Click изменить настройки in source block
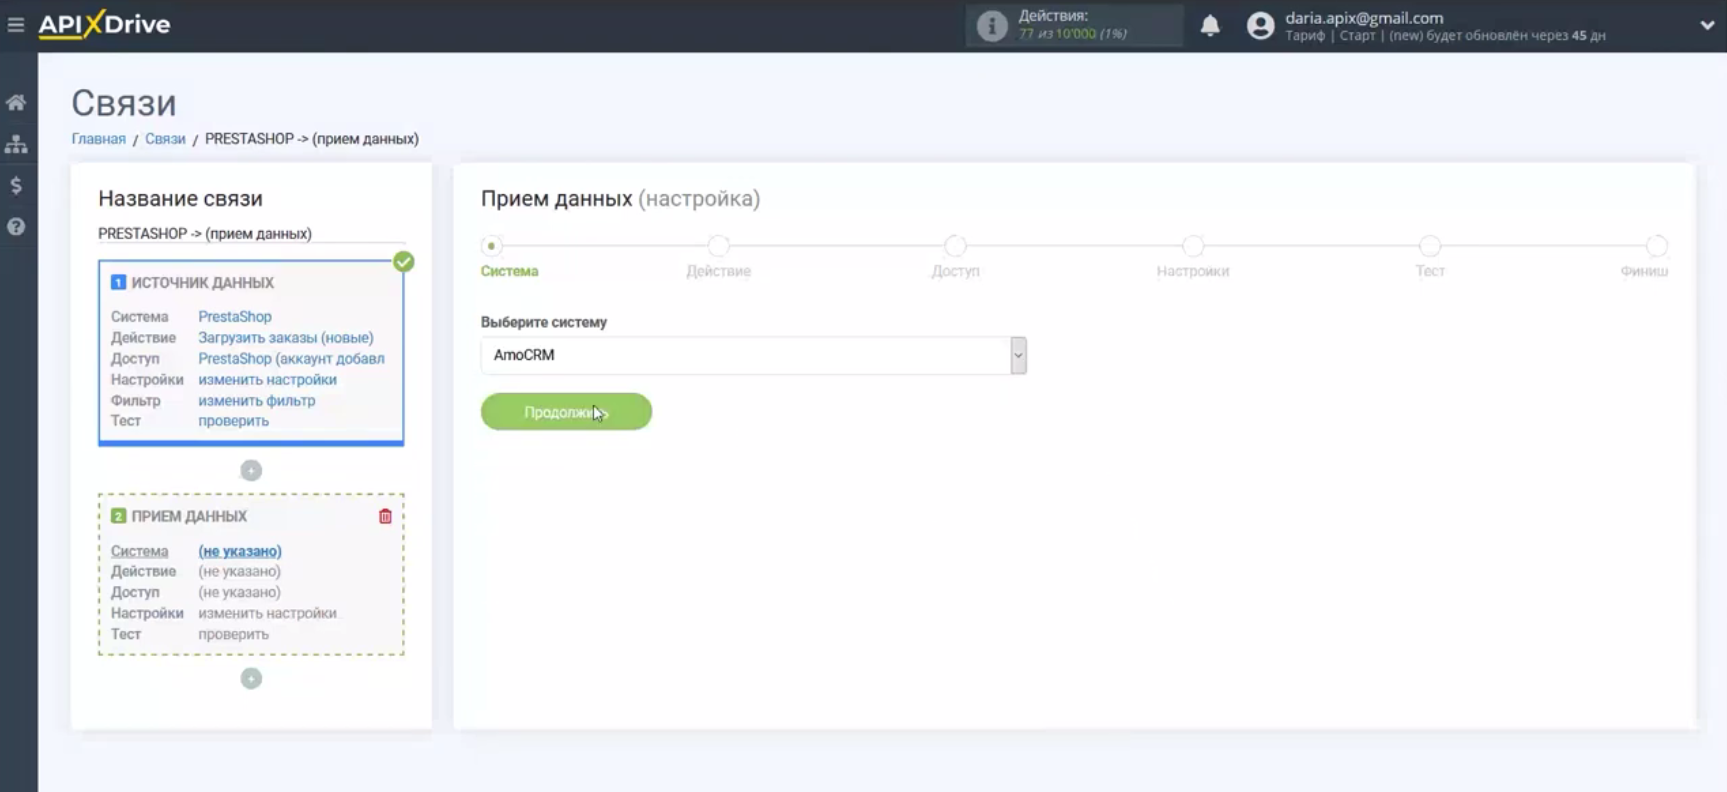 tap(267, 379)
